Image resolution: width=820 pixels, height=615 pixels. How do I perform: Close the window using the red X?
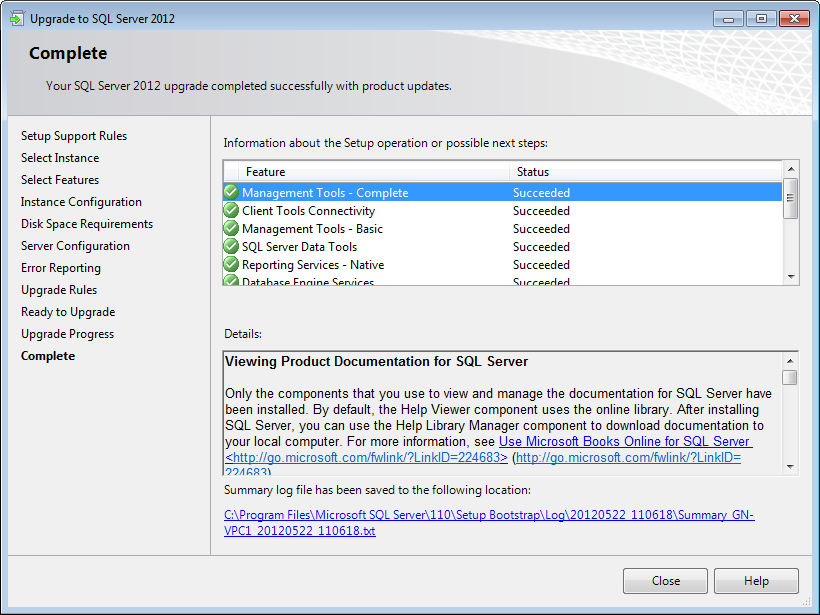794,19
